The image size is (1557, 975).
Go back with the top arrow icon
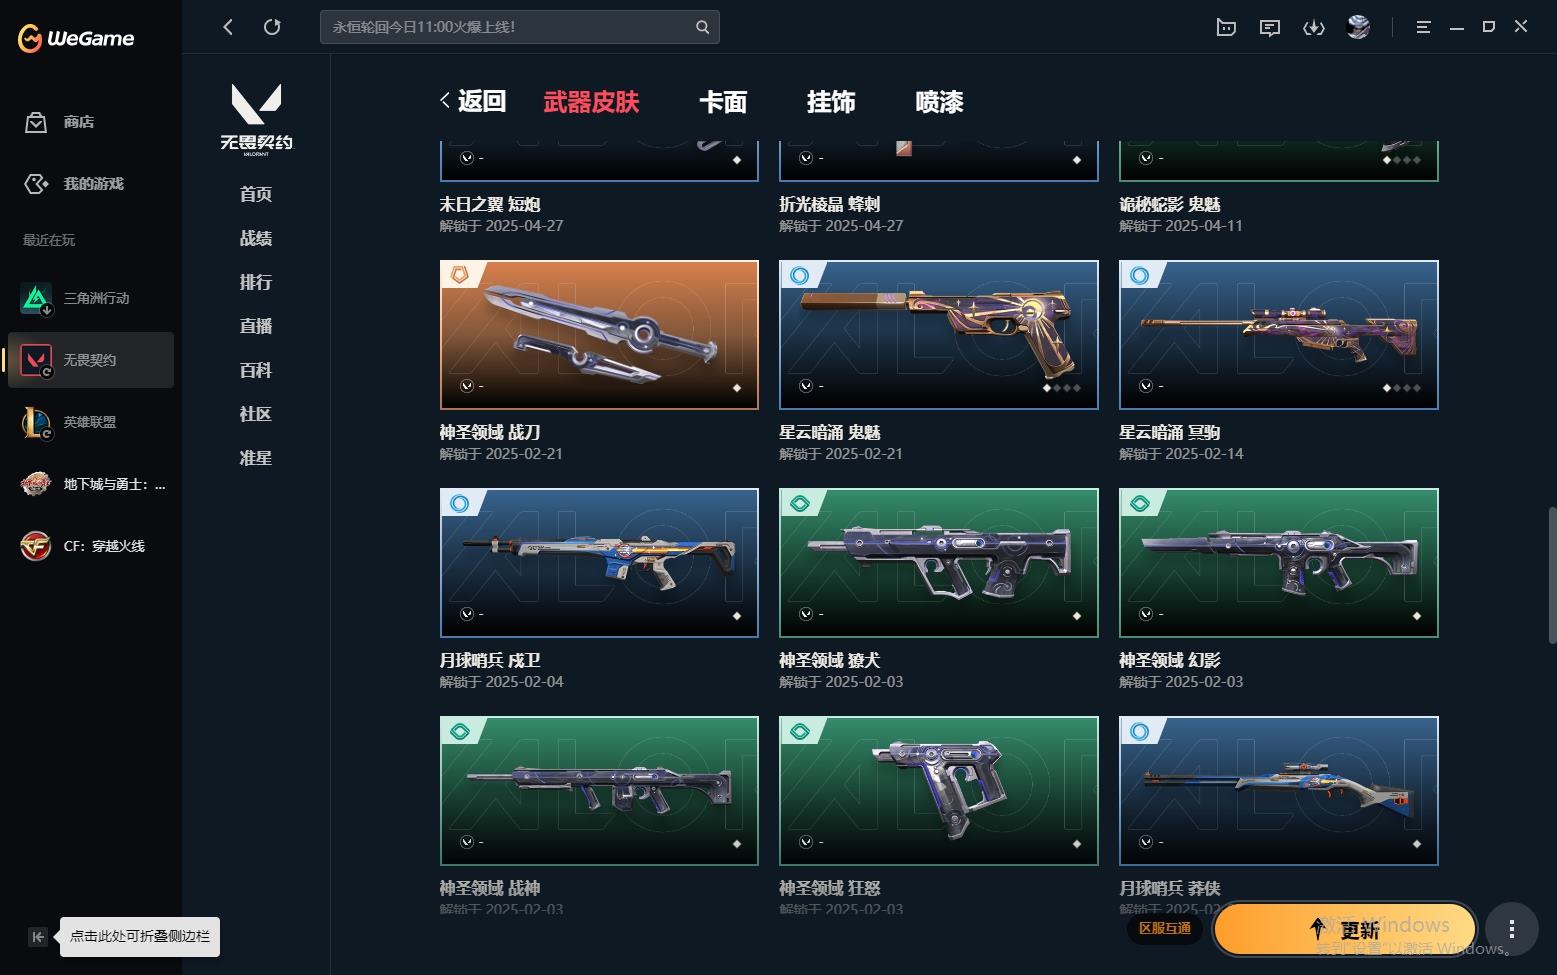click(x=228, y=27)
